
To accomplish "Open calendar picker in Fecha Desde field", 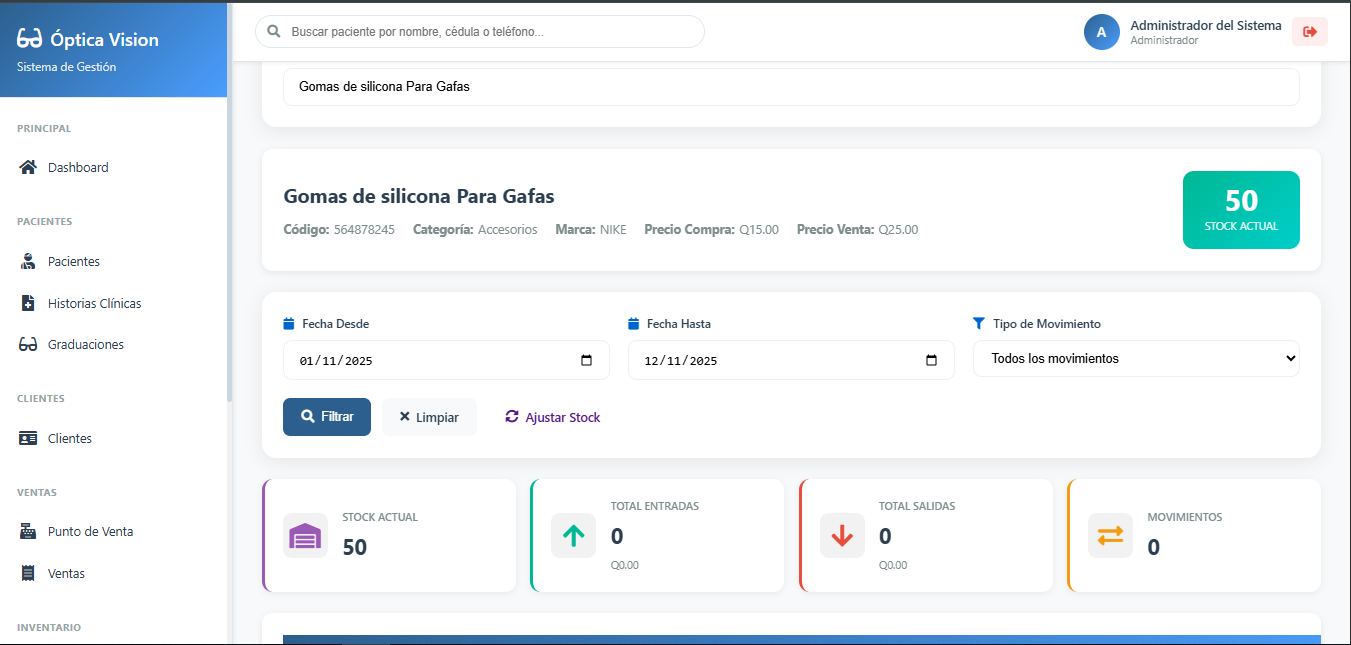I will 587,361.
